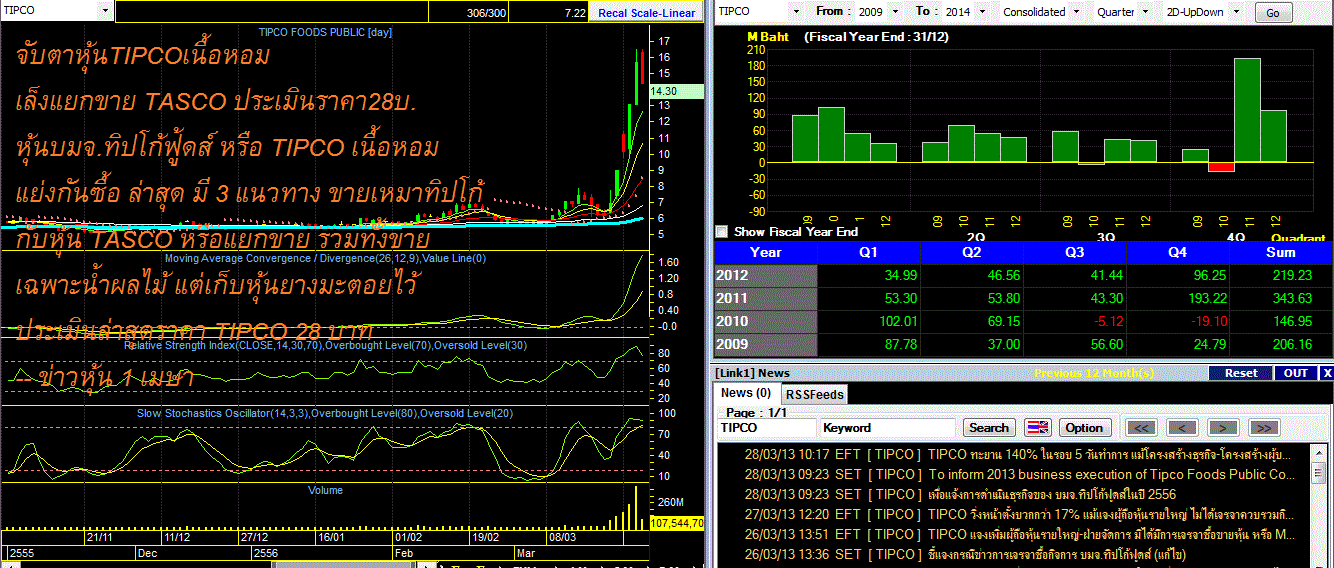1334x568 pixels.
Task: Select the 343.63 Sum cell
Action: click(x=1281, y=298)
